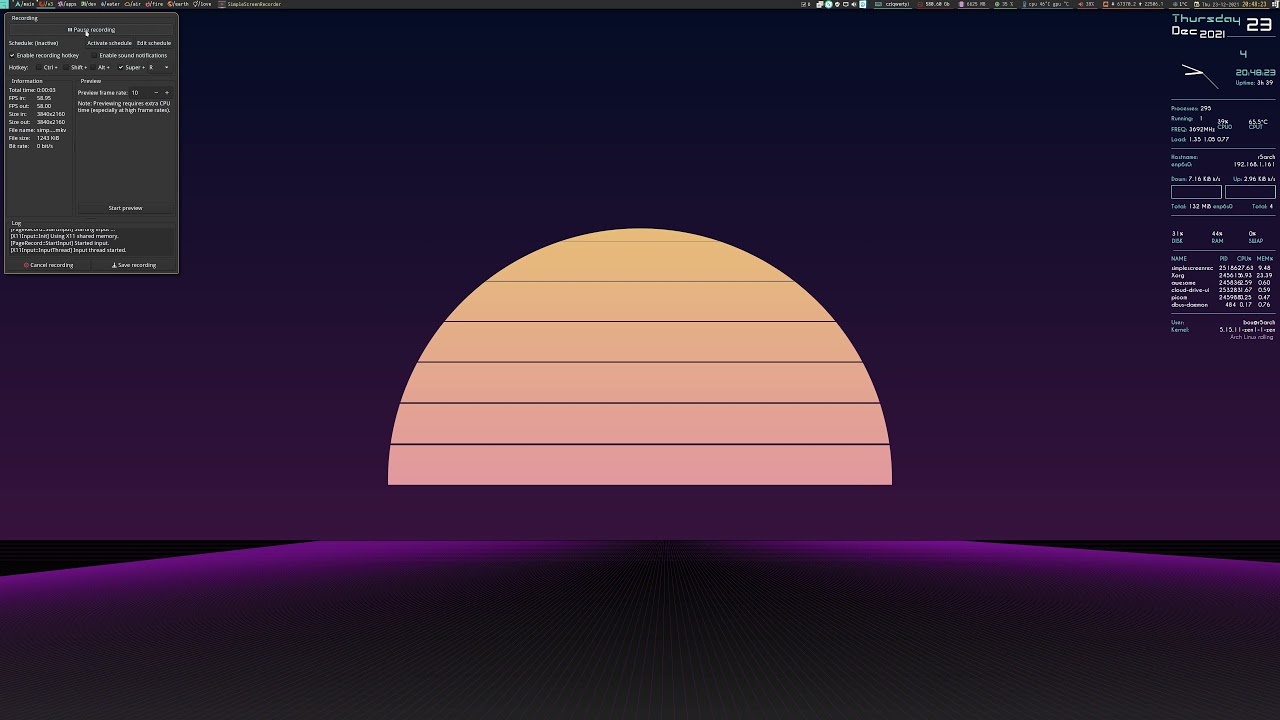Image resolution: width=1280 pixels, height=720 pixels.
Task: Switch to the air workspace tag
Action: [133, 4]
